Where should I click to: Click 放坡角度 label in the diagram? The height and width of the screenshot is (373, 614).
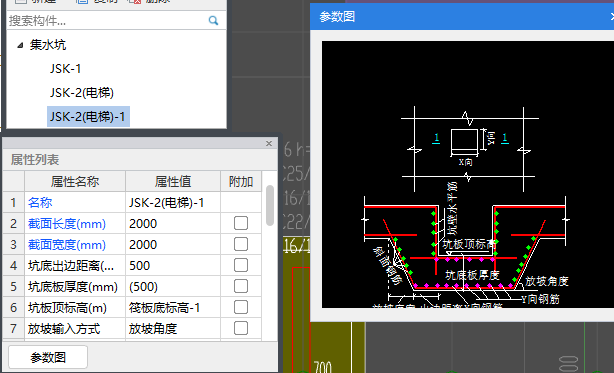pyautogui.click(x=547, y=281)
